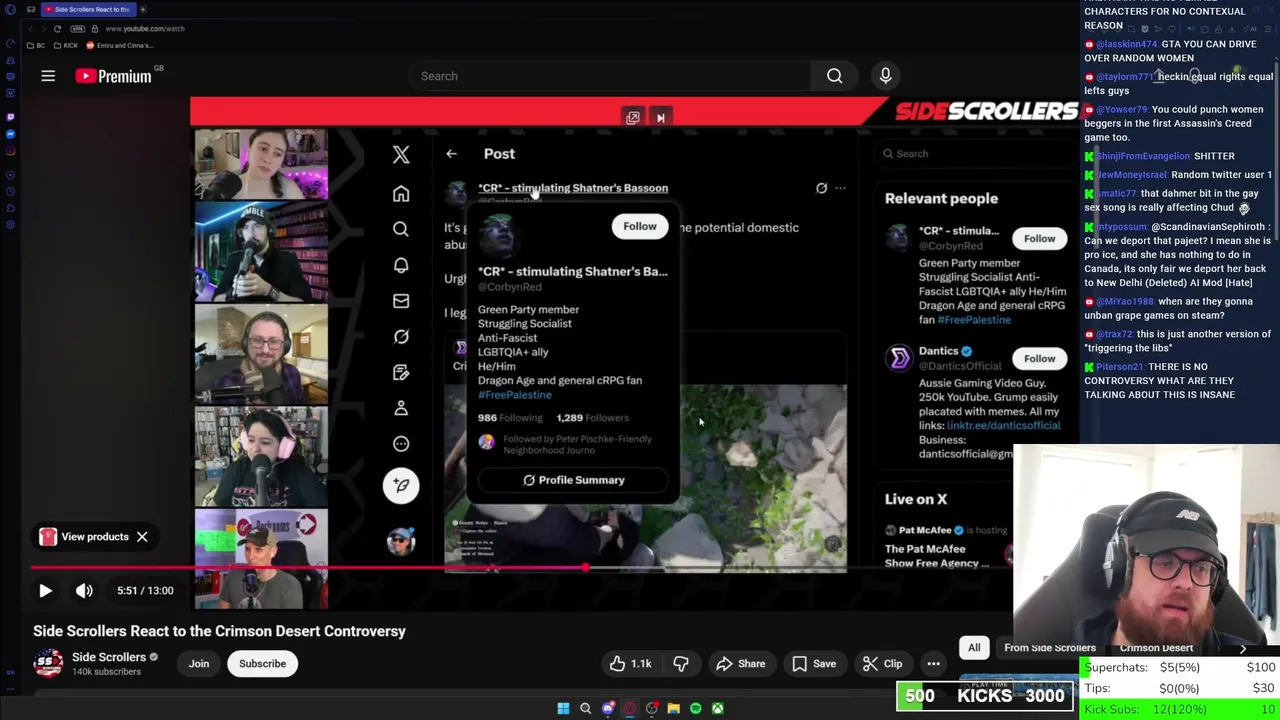Click Follow in the hover profile card
This screenshot has height=720, width=1280.
coord(640,226)
